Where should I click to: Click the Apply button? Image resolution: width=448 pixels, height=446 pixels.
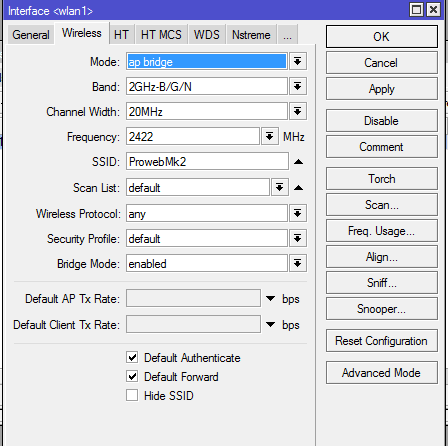[x=382, y=89]
